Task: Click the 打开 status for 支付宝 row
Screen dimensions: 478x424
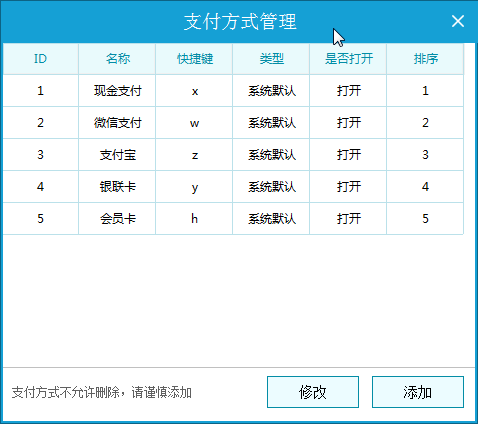Action: point(348,155)
